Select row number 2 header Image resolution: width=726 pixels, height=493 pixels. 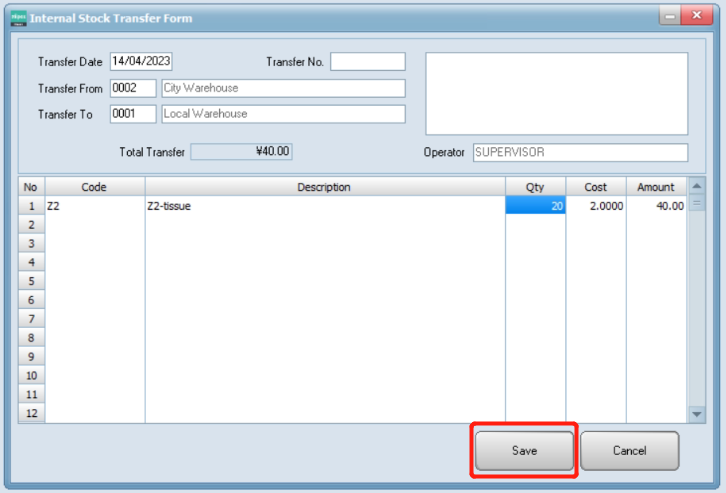[x=30, y=225]
